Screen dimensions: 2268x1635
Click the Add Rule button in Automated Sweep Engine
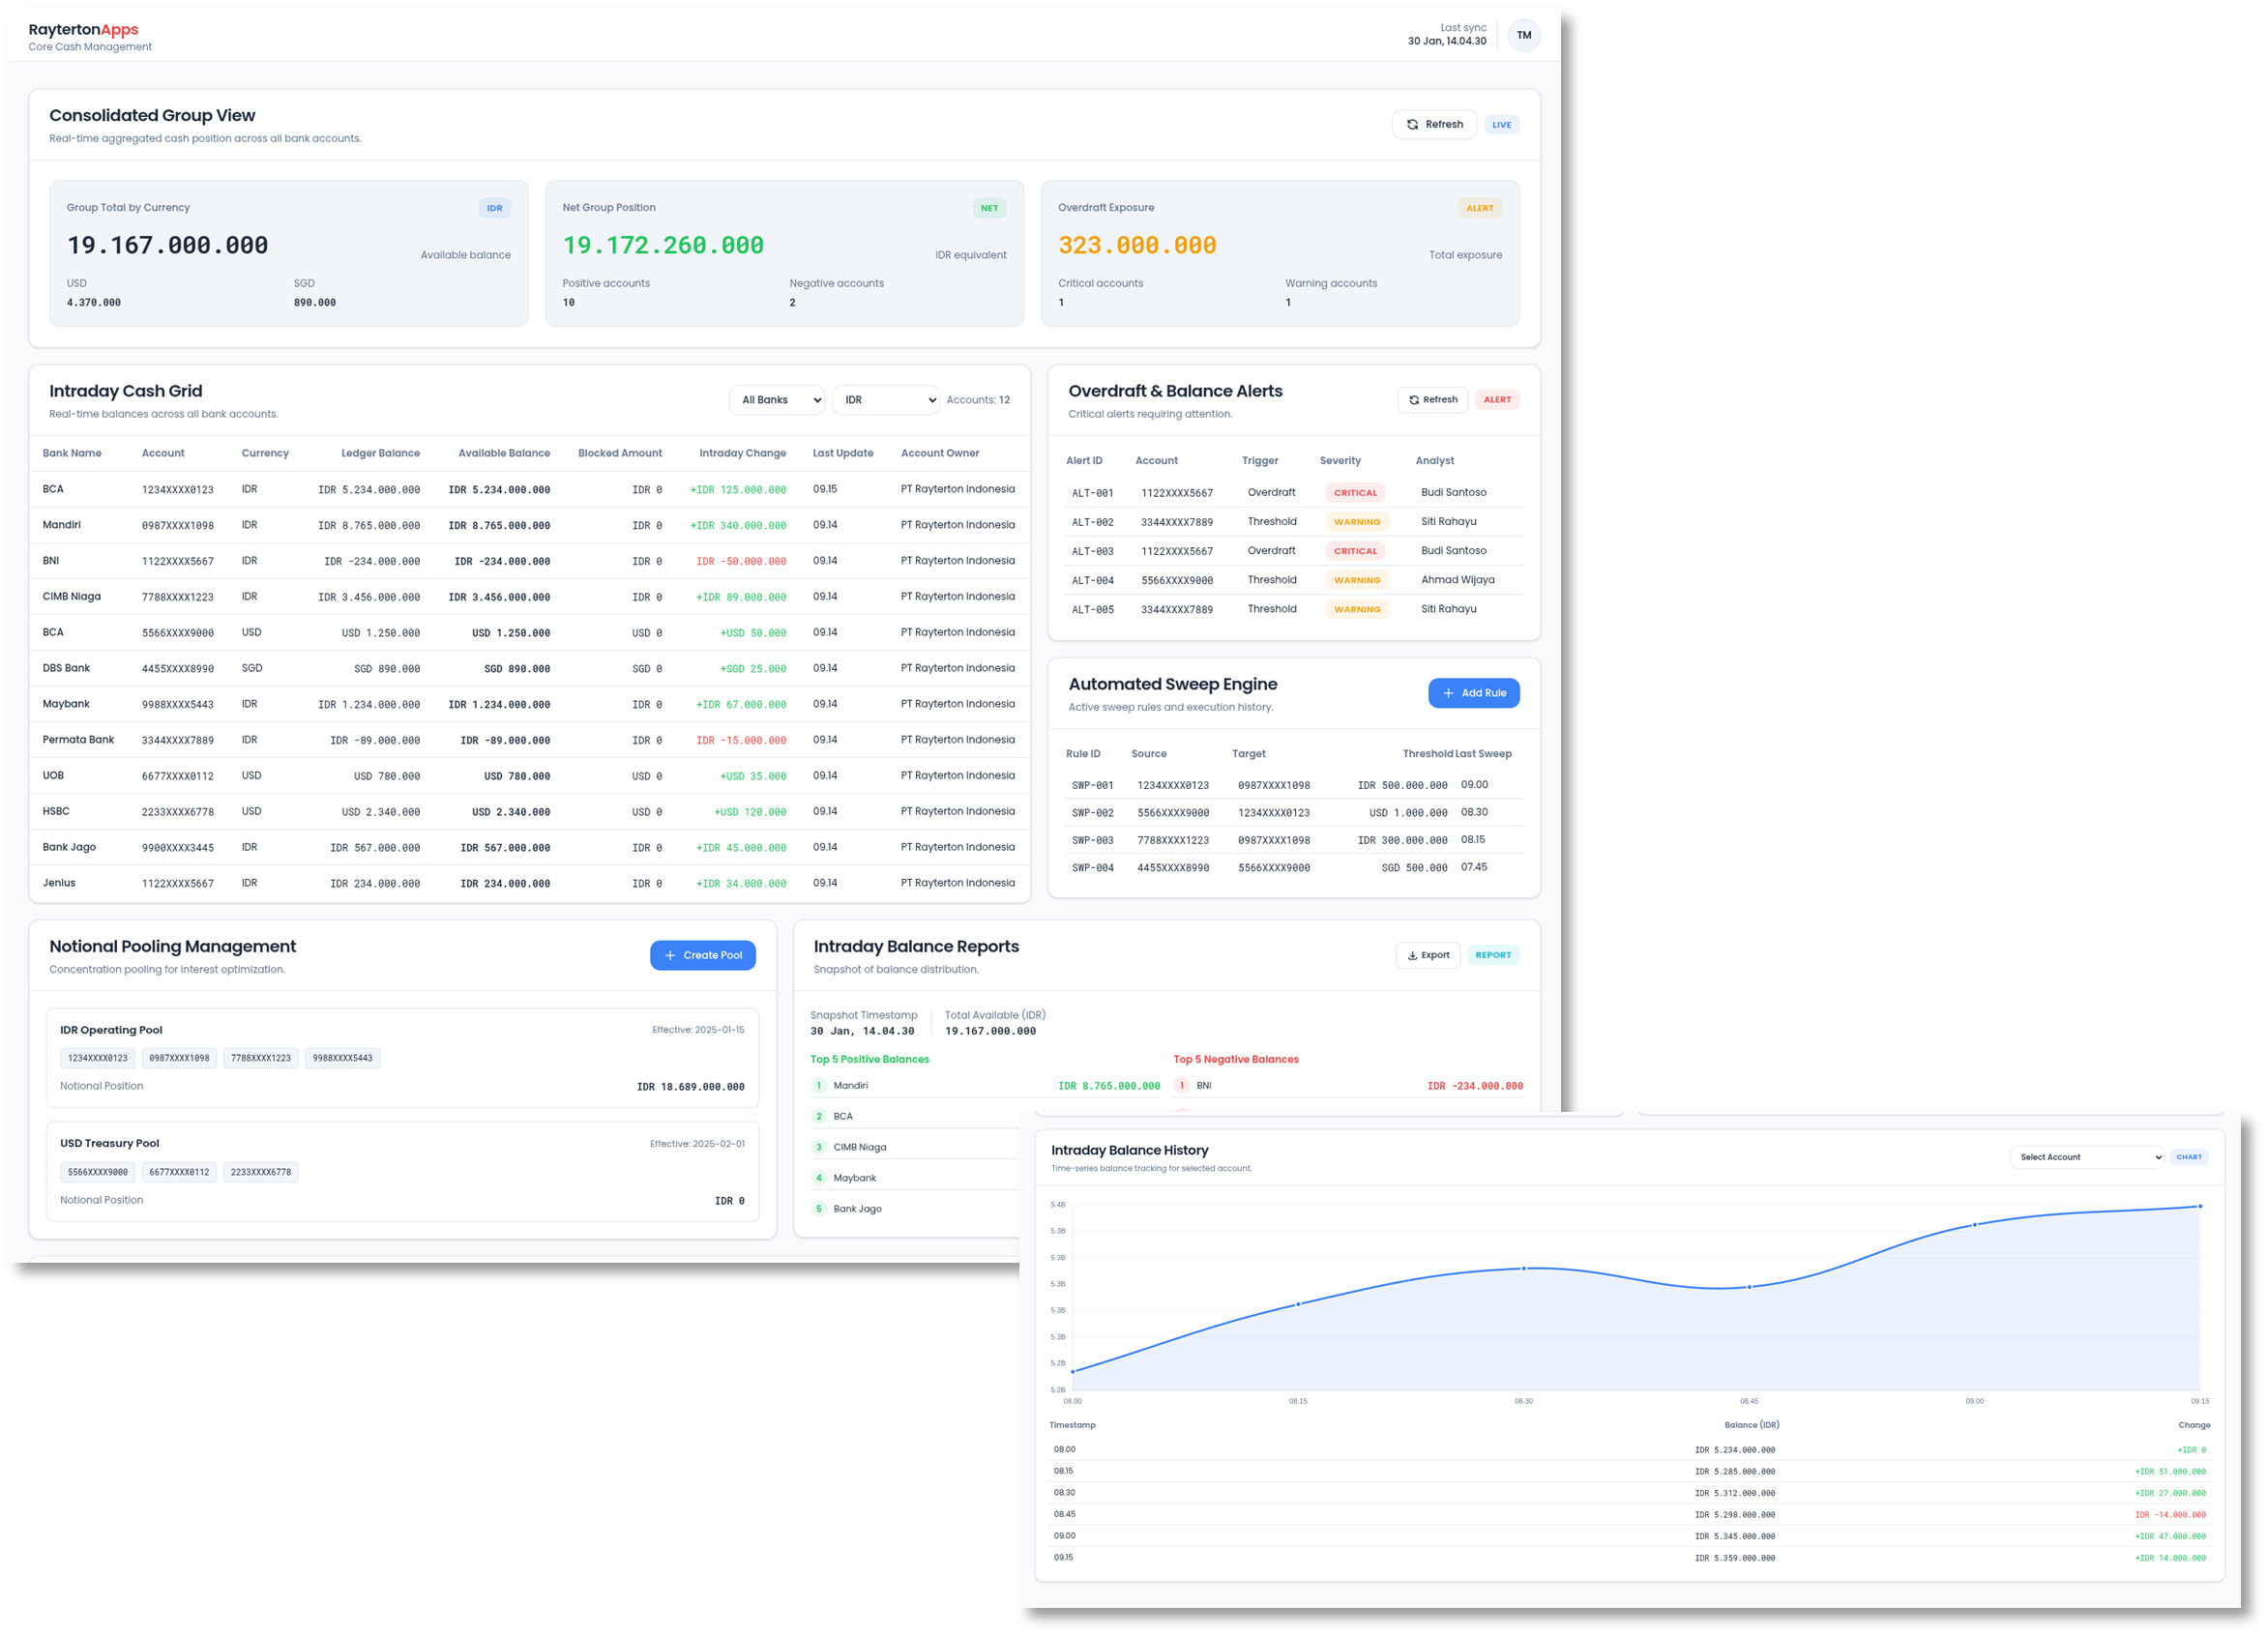click(x=1474, y=693)
